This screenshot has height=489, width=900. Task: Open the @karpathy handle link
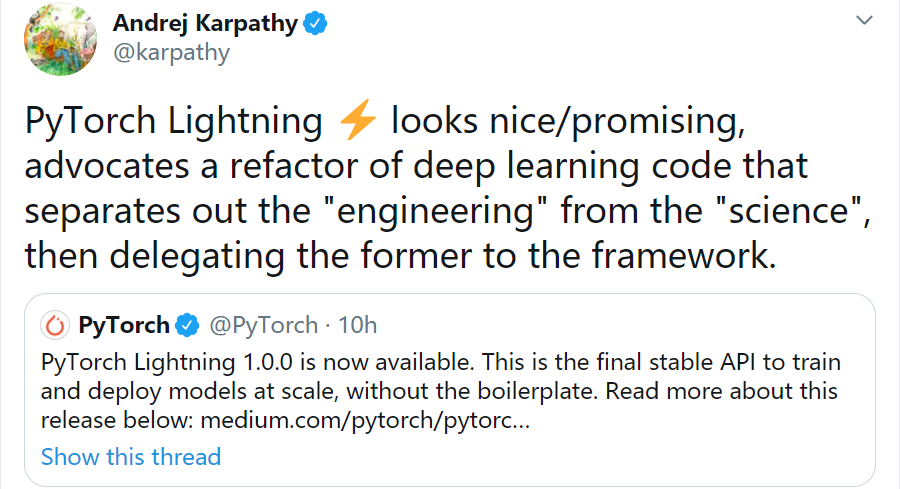(171, 54)
